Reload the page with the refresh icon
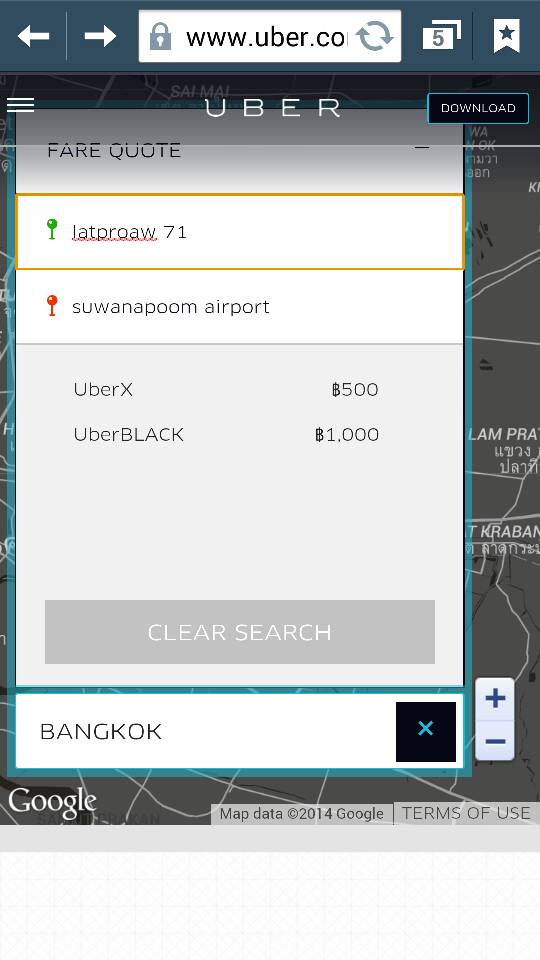 coord(375,36)
